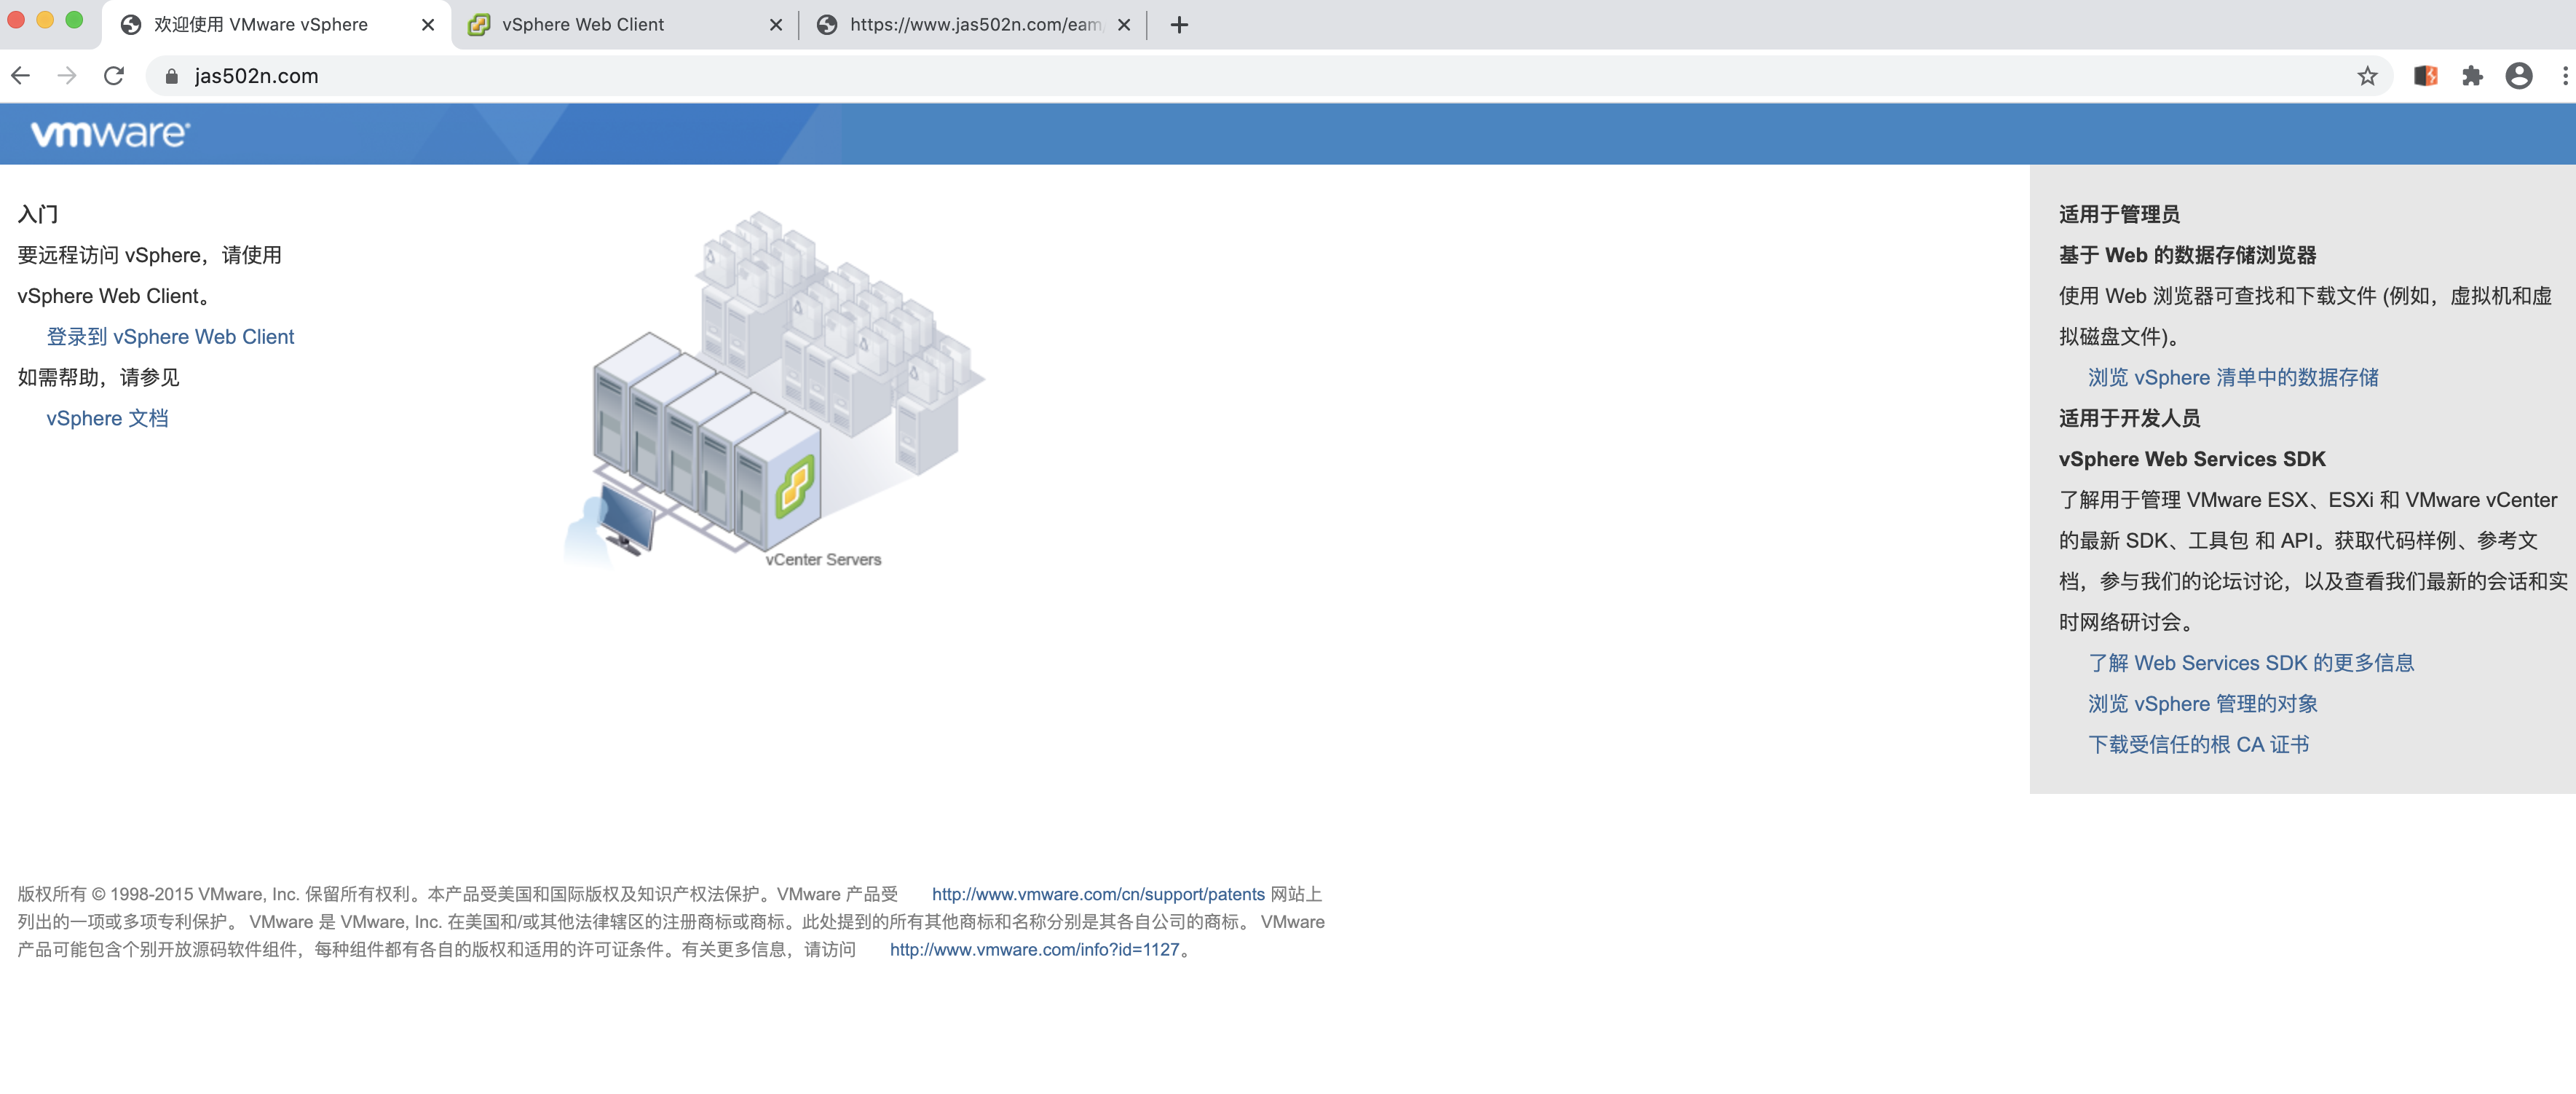Click the vCenter Servers illustration
Screen dimensions: 2576x1094
[775, 390]
